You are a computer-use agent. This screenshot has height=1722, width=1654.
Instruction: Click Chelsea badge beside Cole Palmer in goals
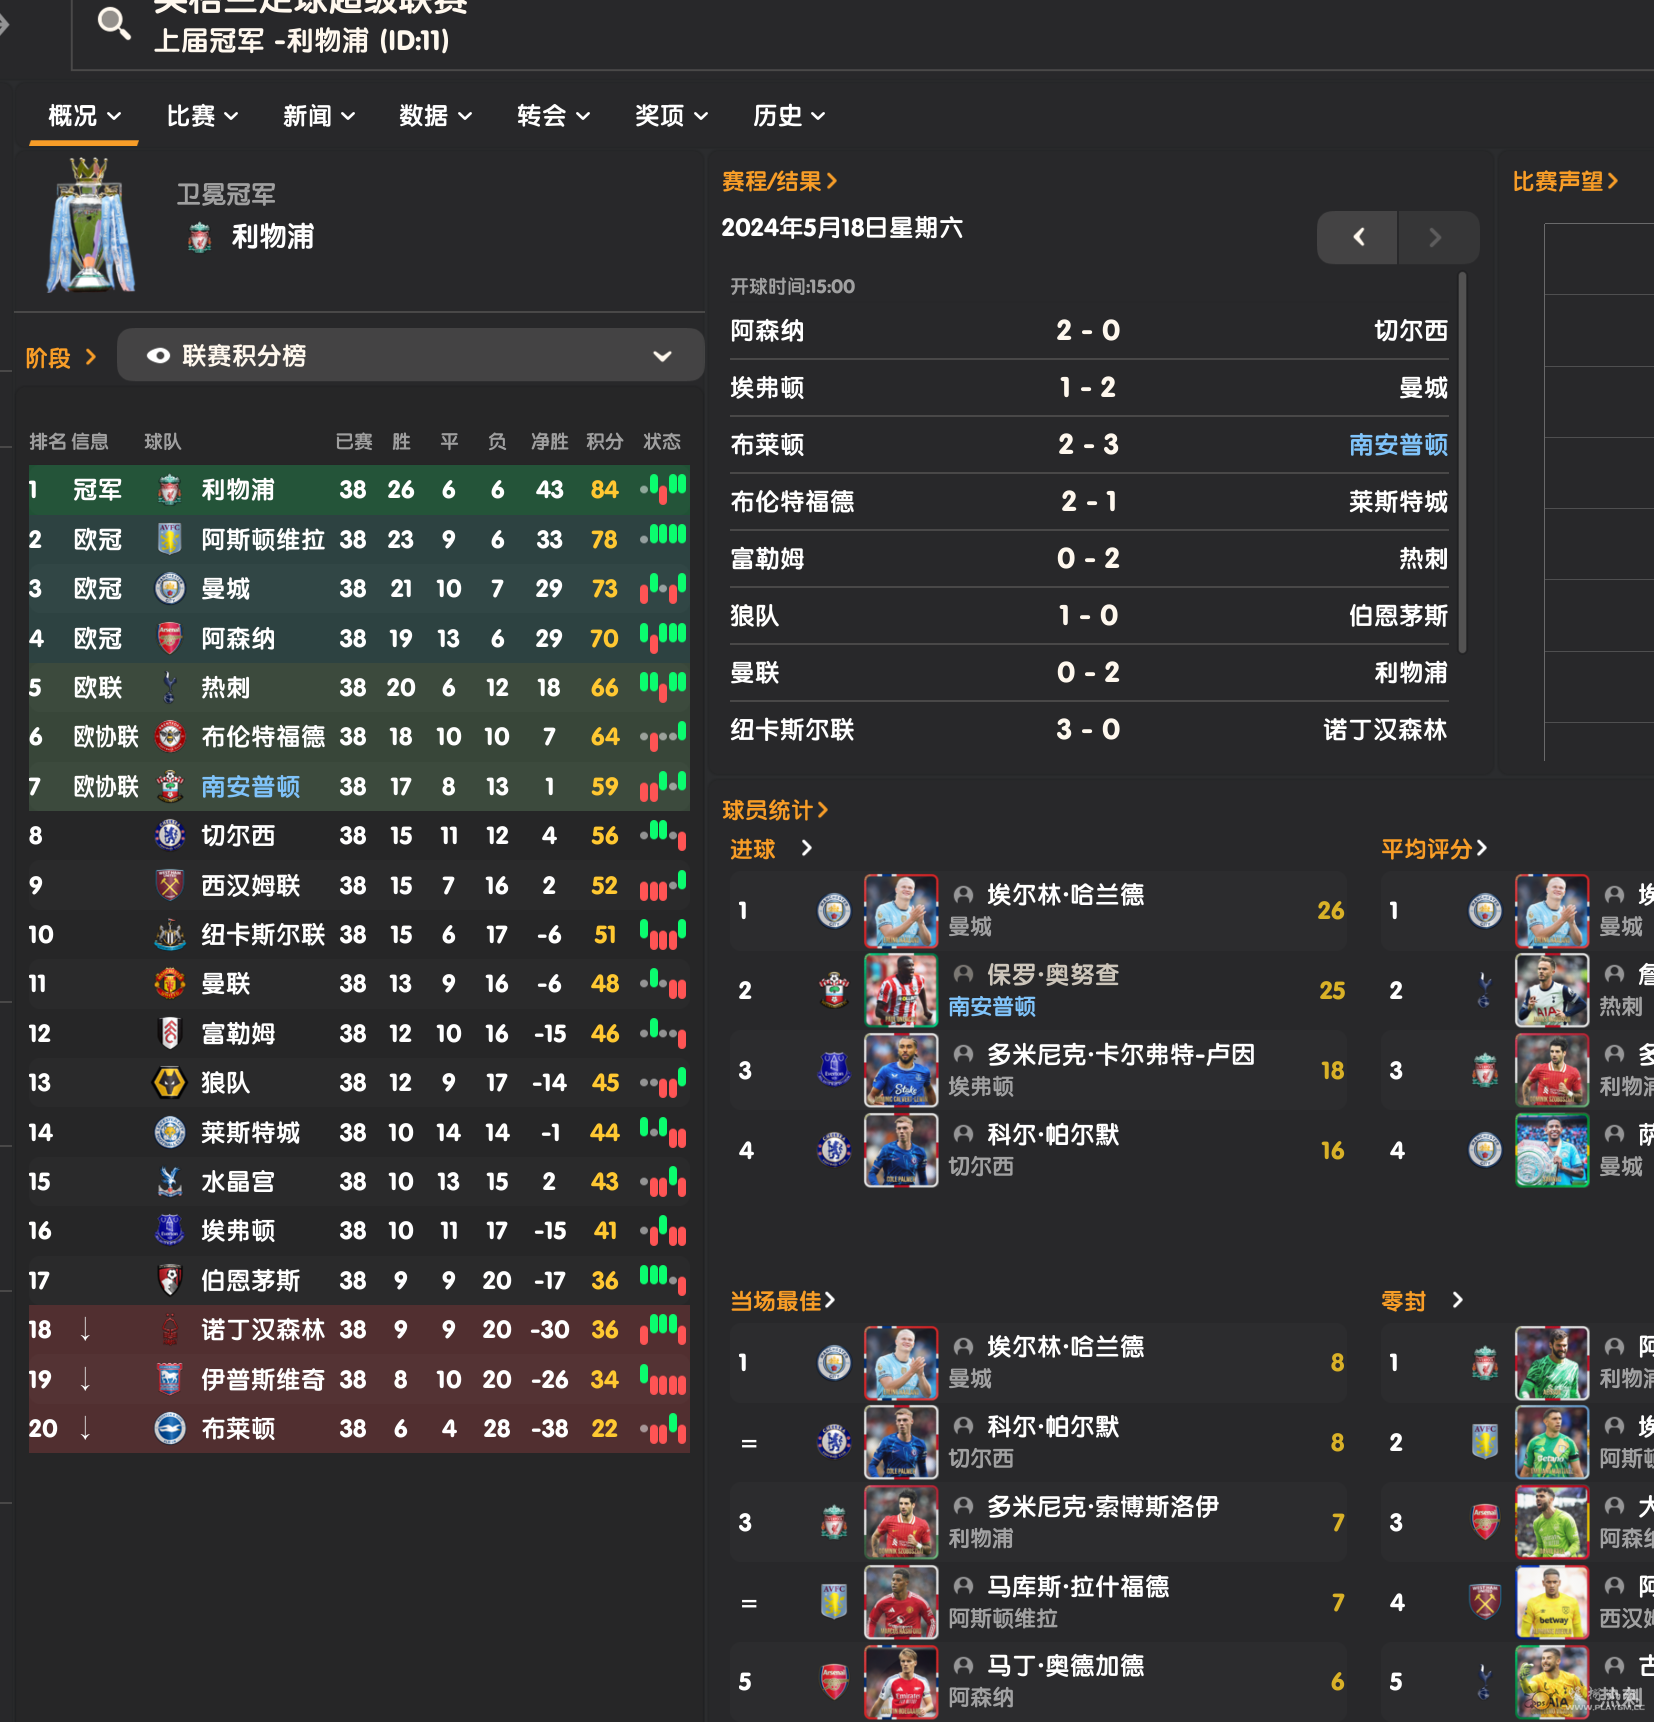[x=834, y=1151]
